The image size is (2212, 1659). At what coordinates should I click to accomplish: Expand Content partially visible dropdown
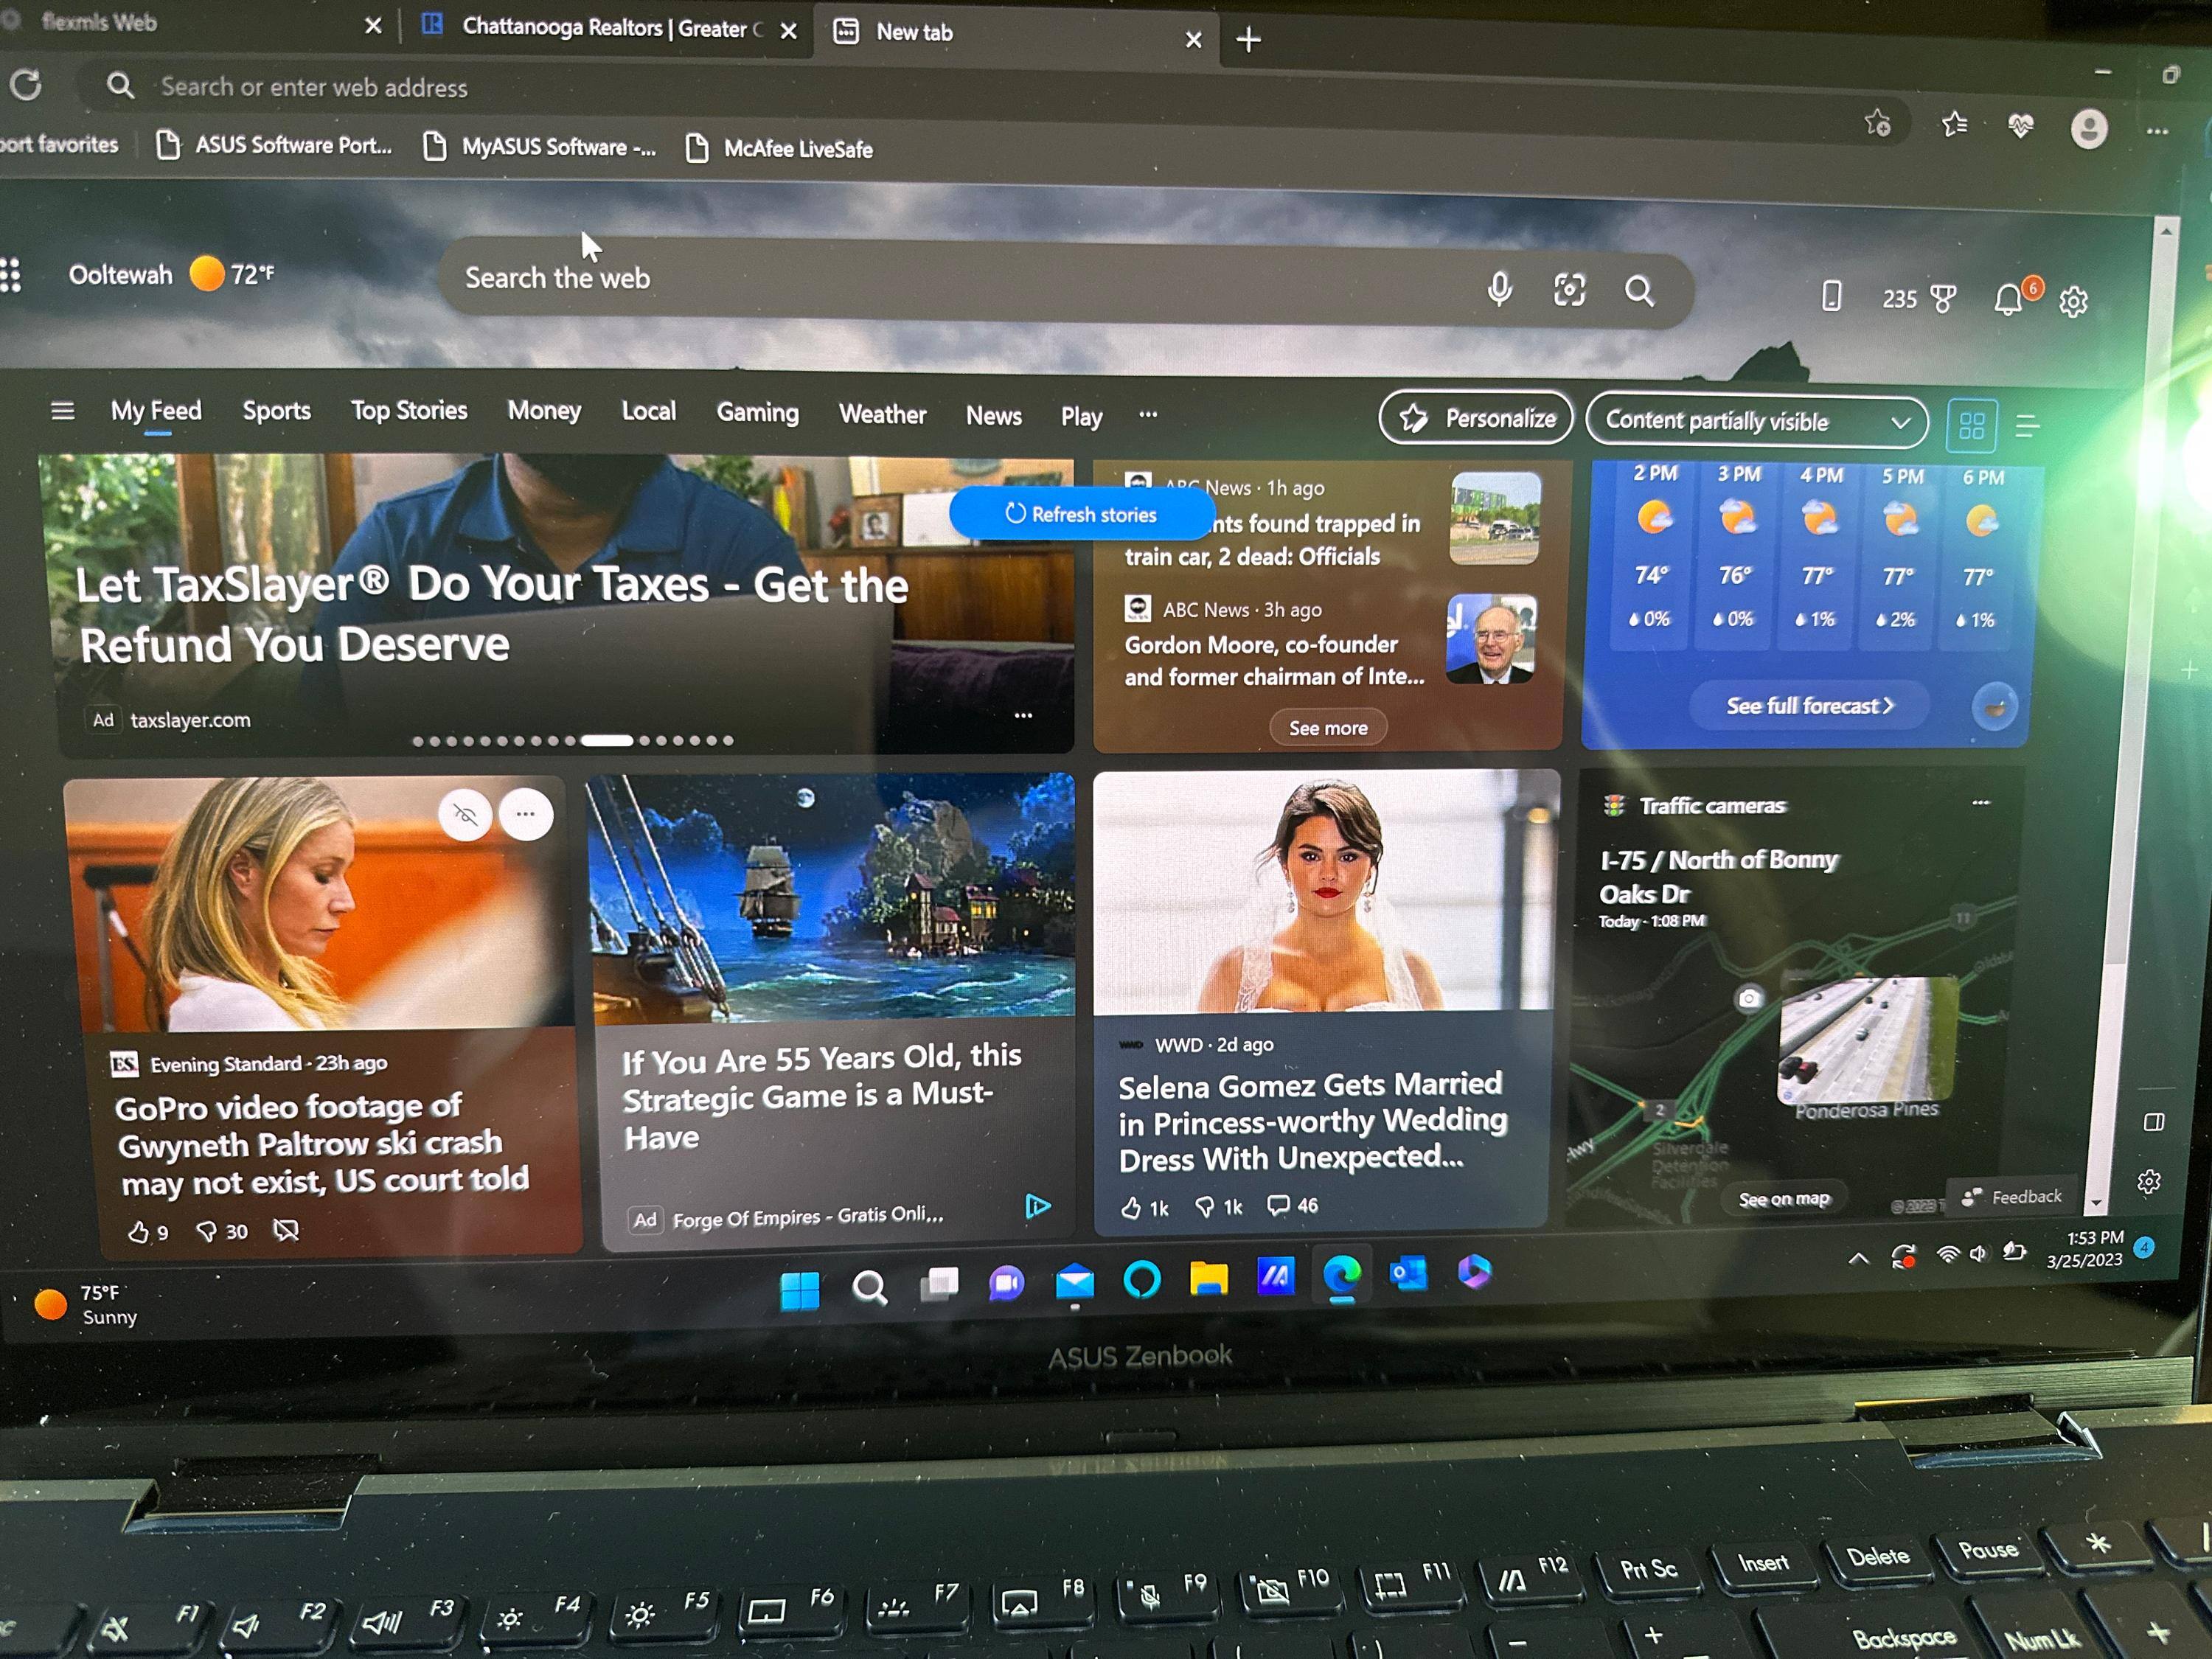click(x=1756, y=422)
